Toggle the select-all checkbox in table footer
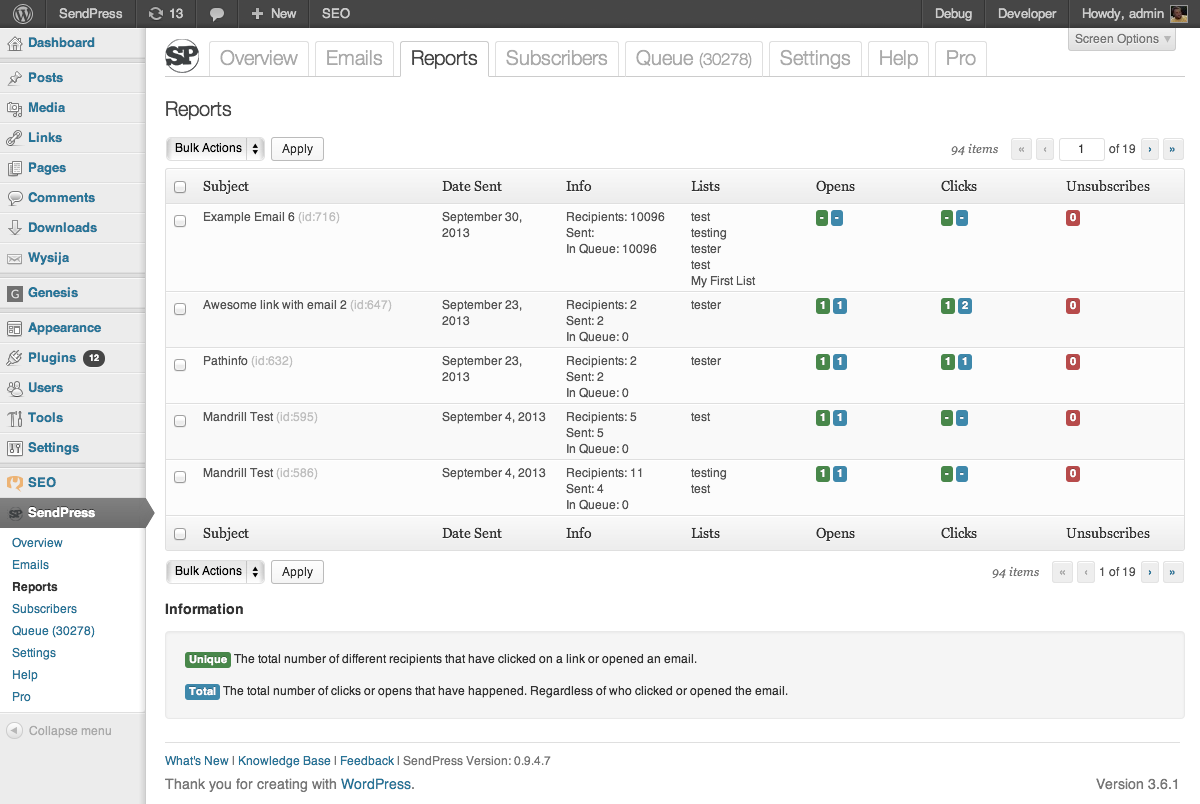This screenshot has height=804, width=1200. 180,534
